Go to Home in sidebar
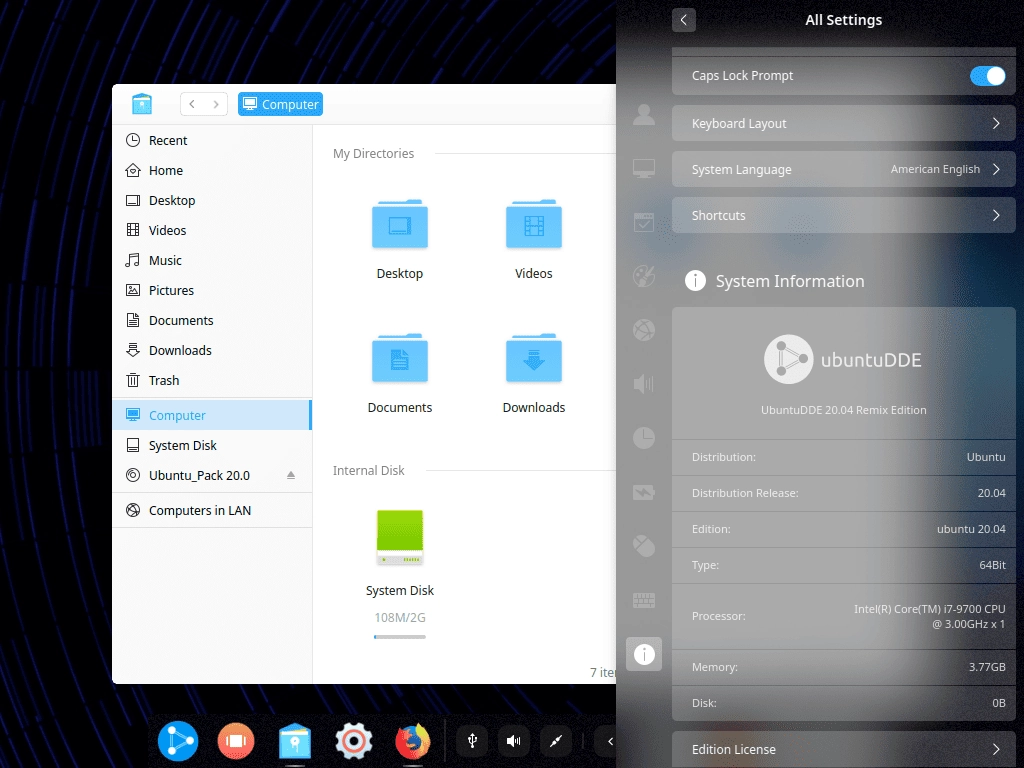 point(212,170)
